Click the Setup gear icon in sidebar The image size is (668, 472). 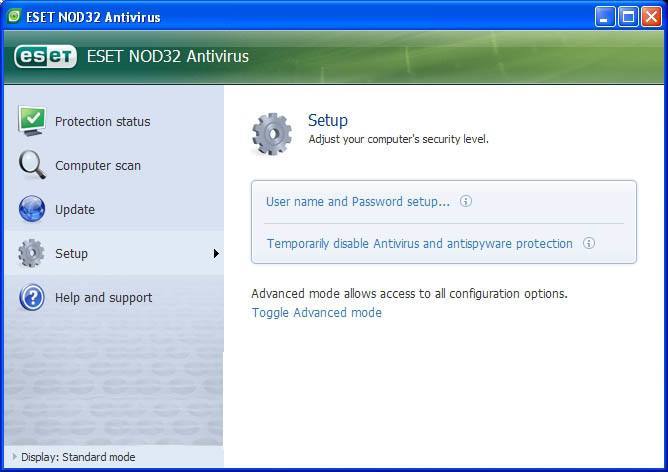click(x=31, y=253)
